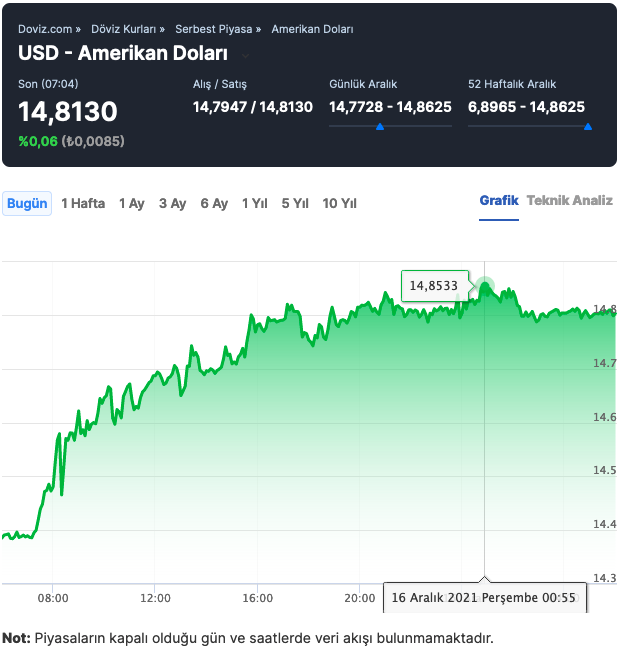Click the Günlük Aralık range marker

379,127
